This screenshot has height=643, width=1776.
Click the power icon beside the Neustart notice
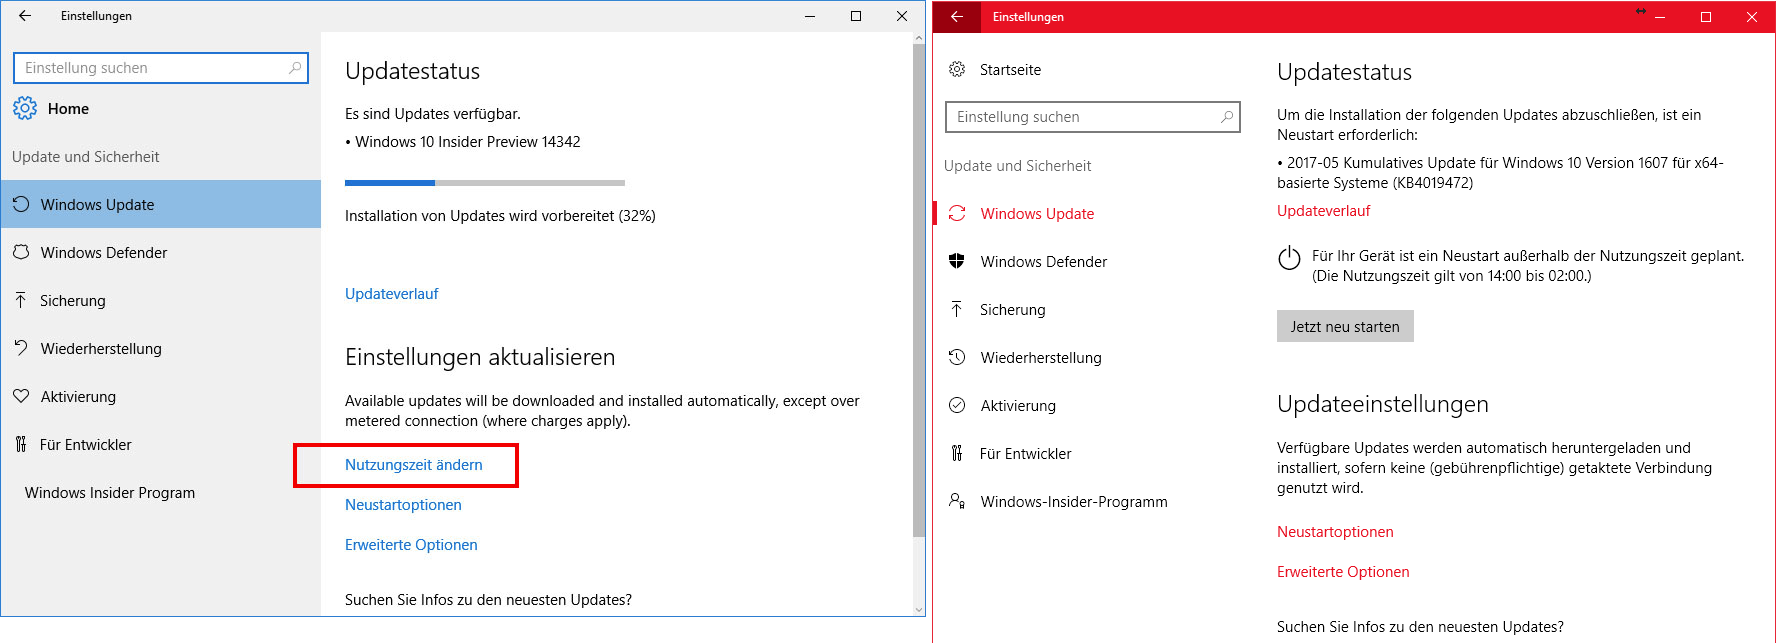tap(1289, 258)
